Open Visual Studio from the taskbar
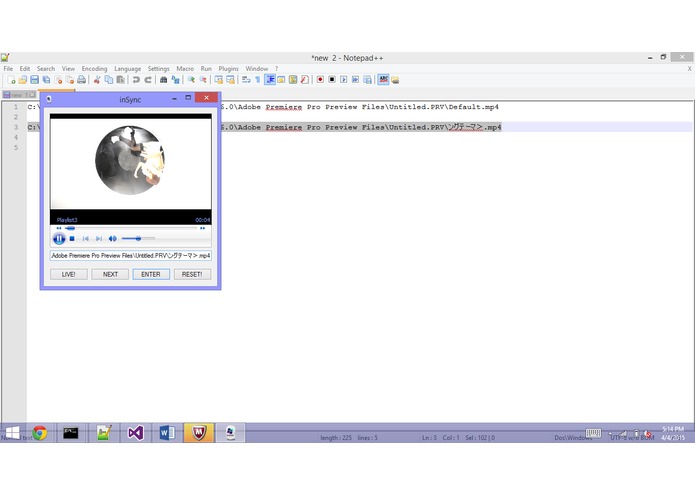 pos(135,433)
